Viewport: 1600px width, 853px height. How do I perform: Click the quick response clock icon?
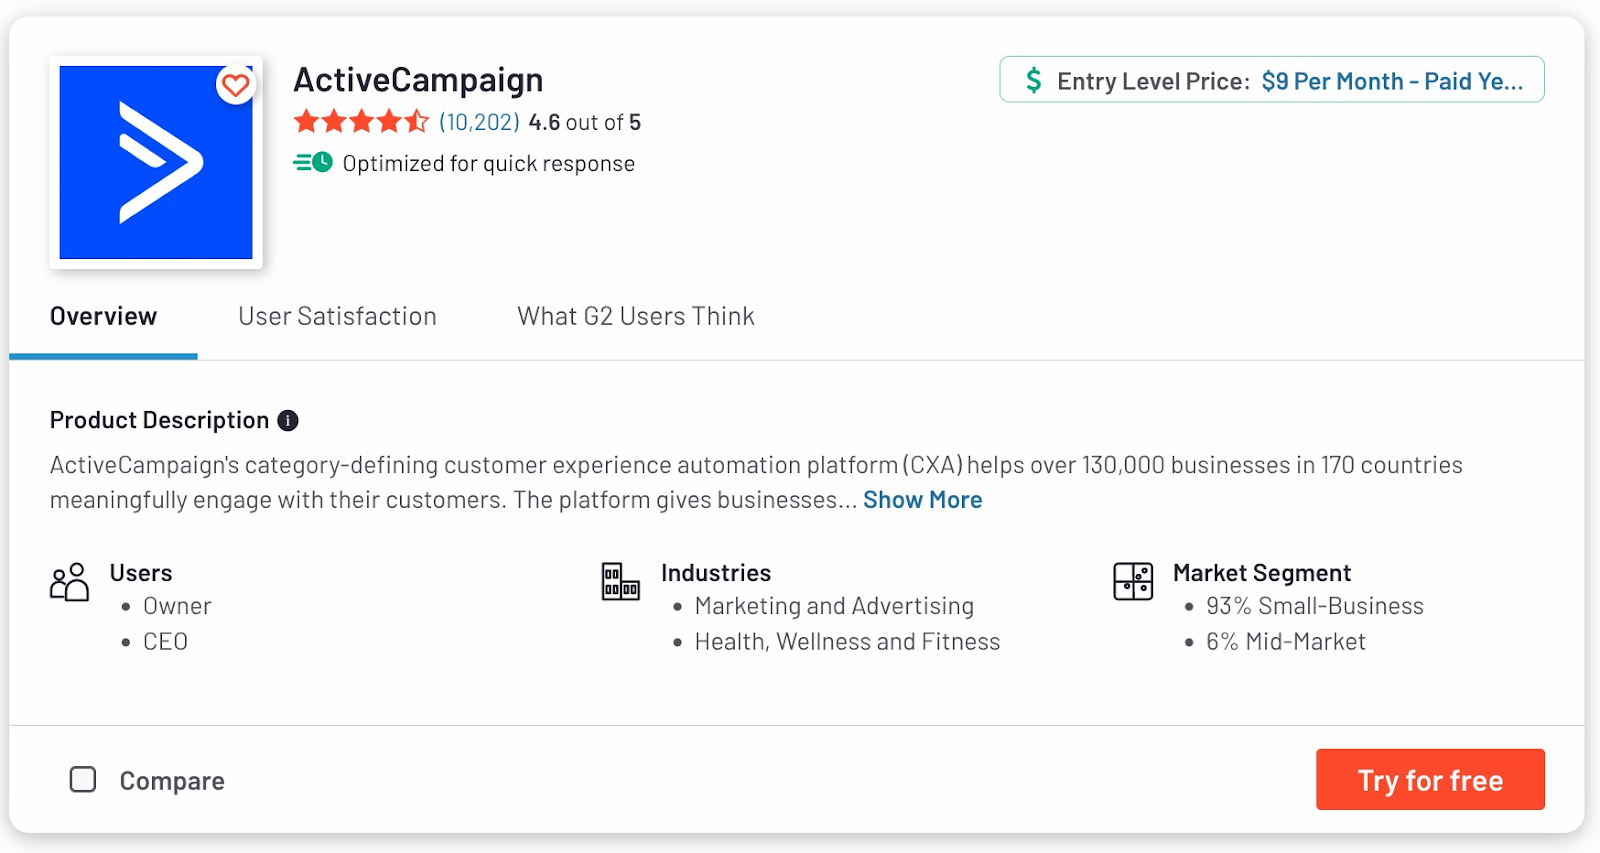pos(313,162)
